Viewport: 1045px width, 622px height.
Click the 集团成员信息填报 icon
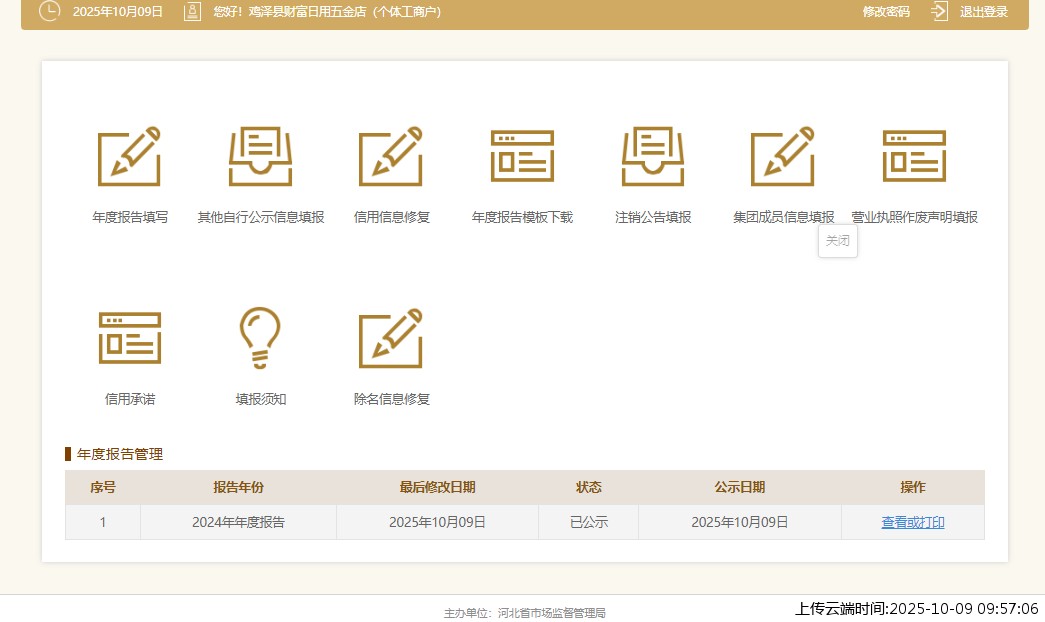[783, 157]
